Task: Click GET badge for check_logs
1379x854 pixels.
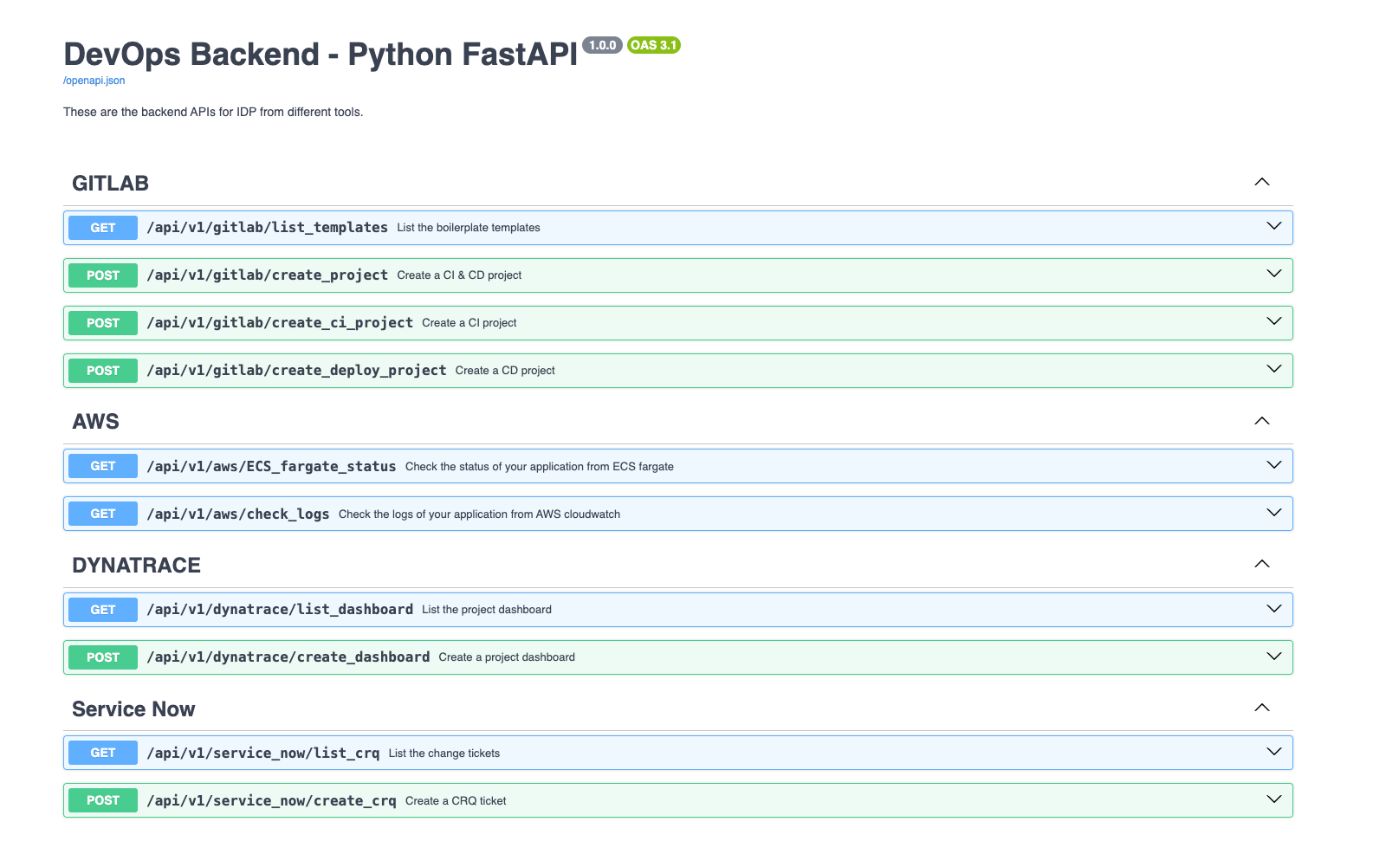Action: click(x=103, y=514)
